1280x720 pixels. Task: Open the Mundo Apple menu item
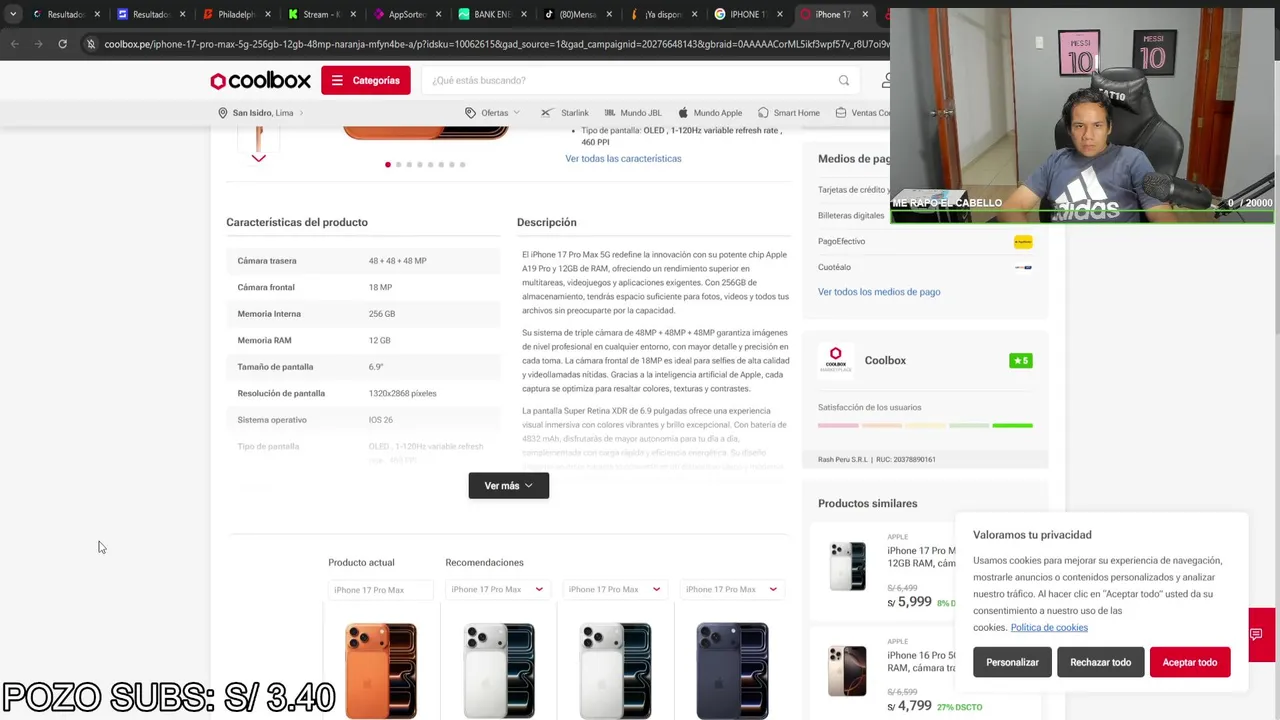(x=710, y=113)
